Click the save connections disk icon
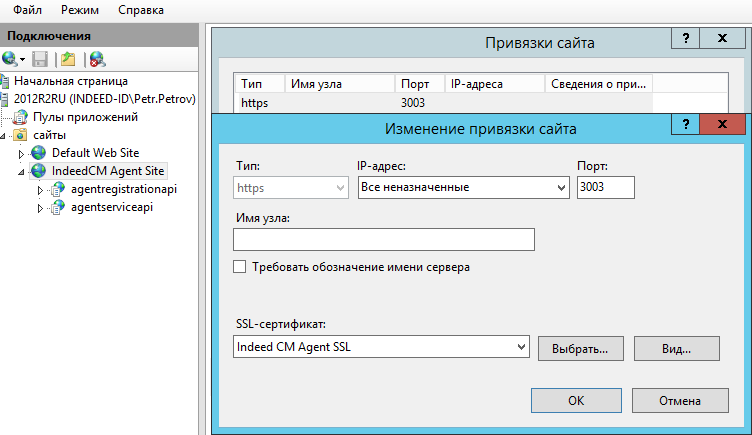The width and height of the screenshot is (752, 435). [x=40, y=59]
